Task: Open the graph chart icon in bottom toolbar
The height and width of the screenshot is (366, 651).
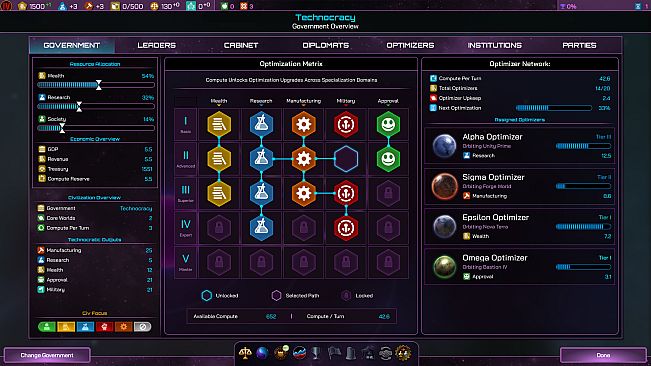Action: [x=299, y=353]
